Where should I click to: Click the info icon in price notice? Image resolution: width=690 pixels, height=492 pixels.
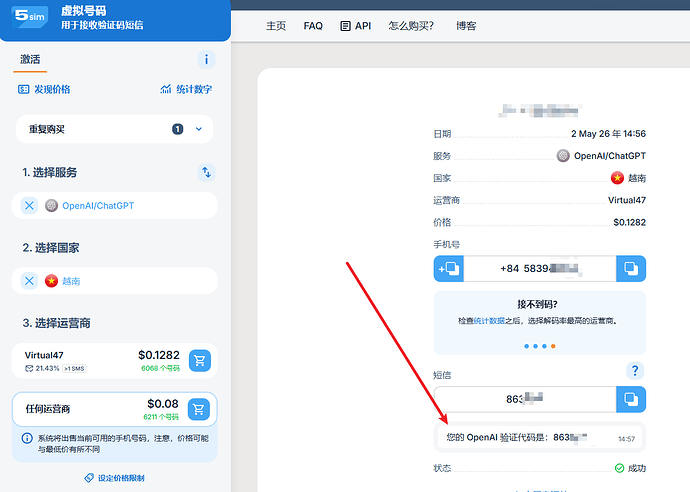27,438
